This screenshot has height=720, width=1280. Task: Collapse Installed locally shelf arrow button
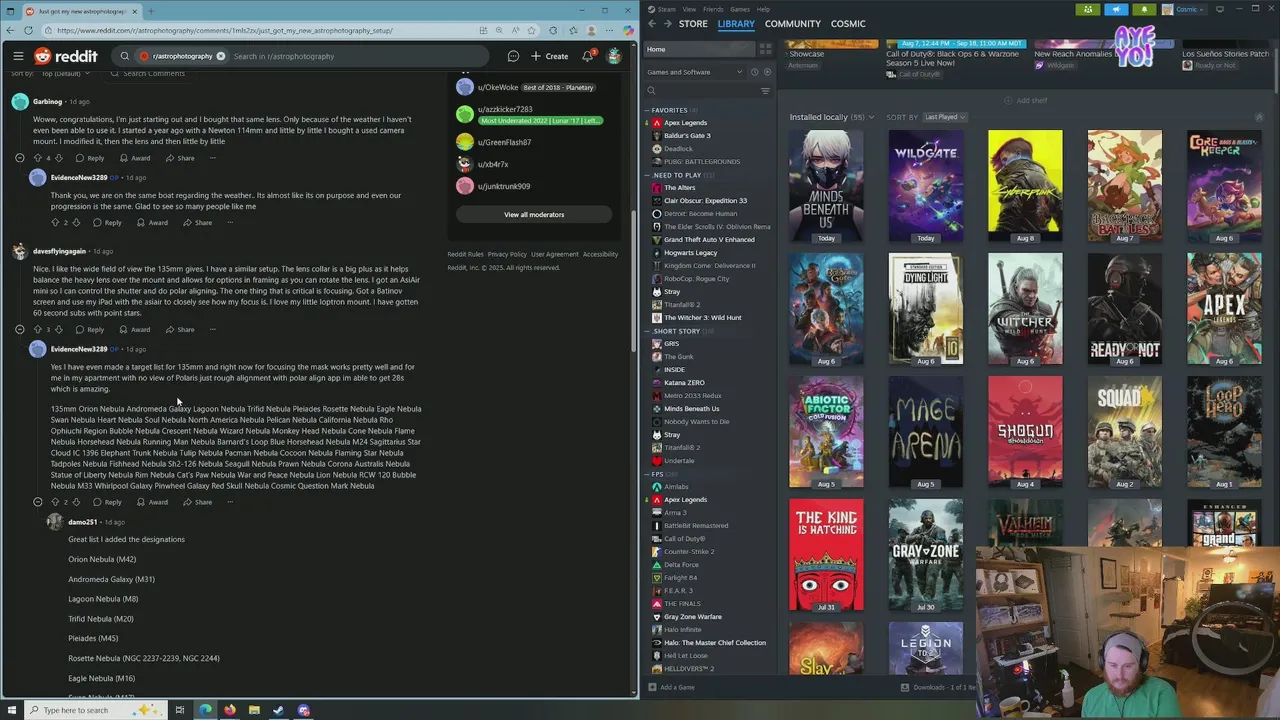pos(1259,117)
